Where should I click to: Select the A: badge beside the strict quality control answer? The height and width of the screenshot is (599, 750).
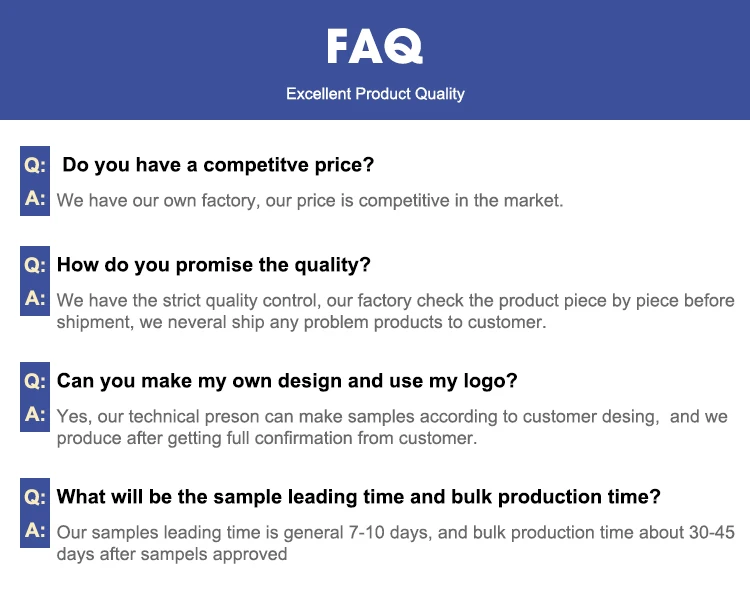tap(35, 299)
